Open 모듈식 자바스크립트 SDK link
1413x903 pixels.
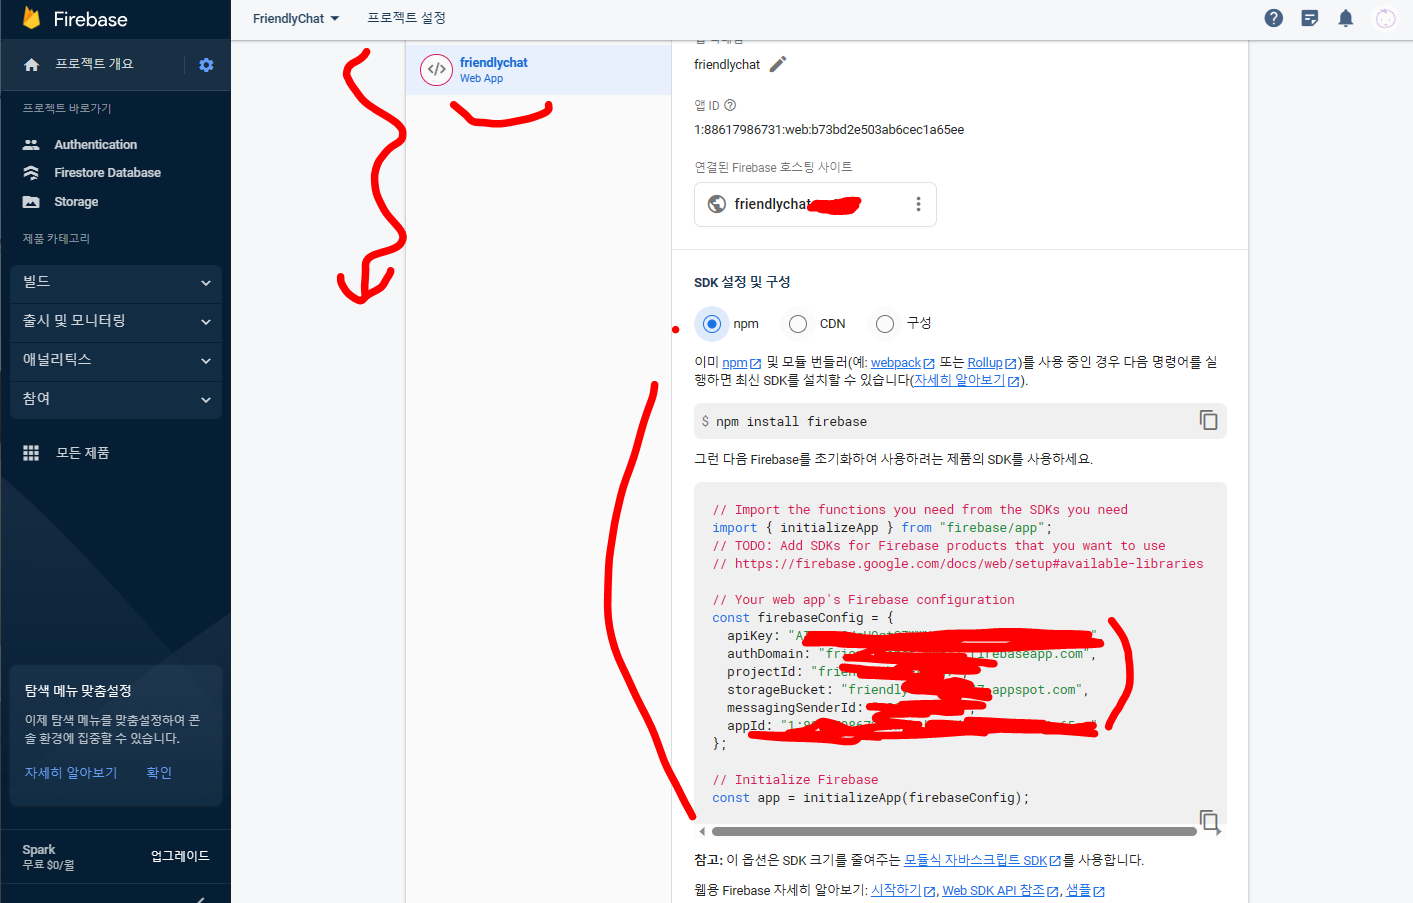(982, 860)
